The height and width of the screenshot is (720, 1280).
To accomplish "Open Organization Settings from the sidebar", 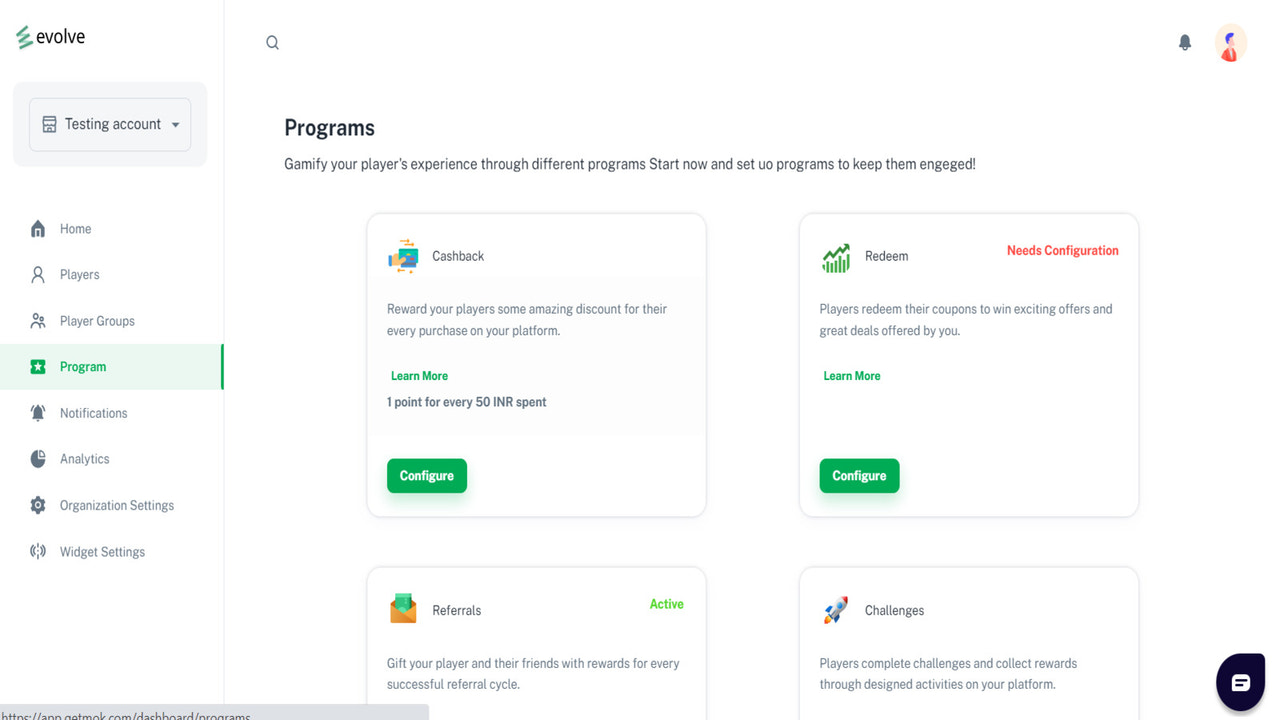I will click(117, 505).
